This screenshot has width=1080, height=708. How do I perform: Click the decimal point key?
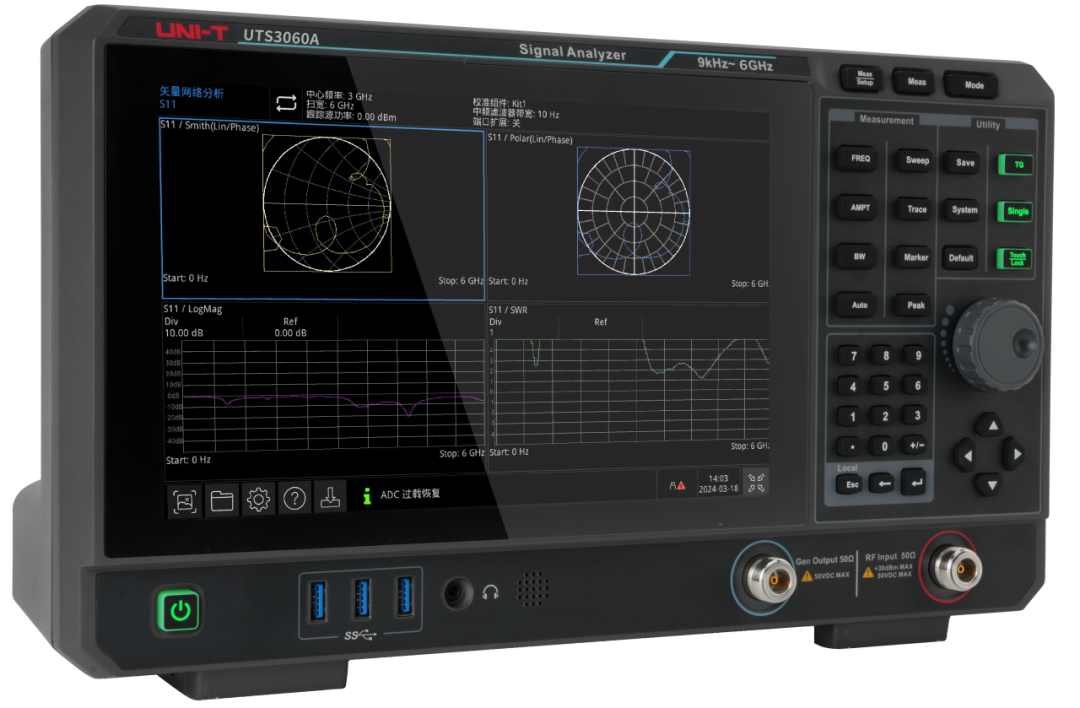tap(851, 447)
